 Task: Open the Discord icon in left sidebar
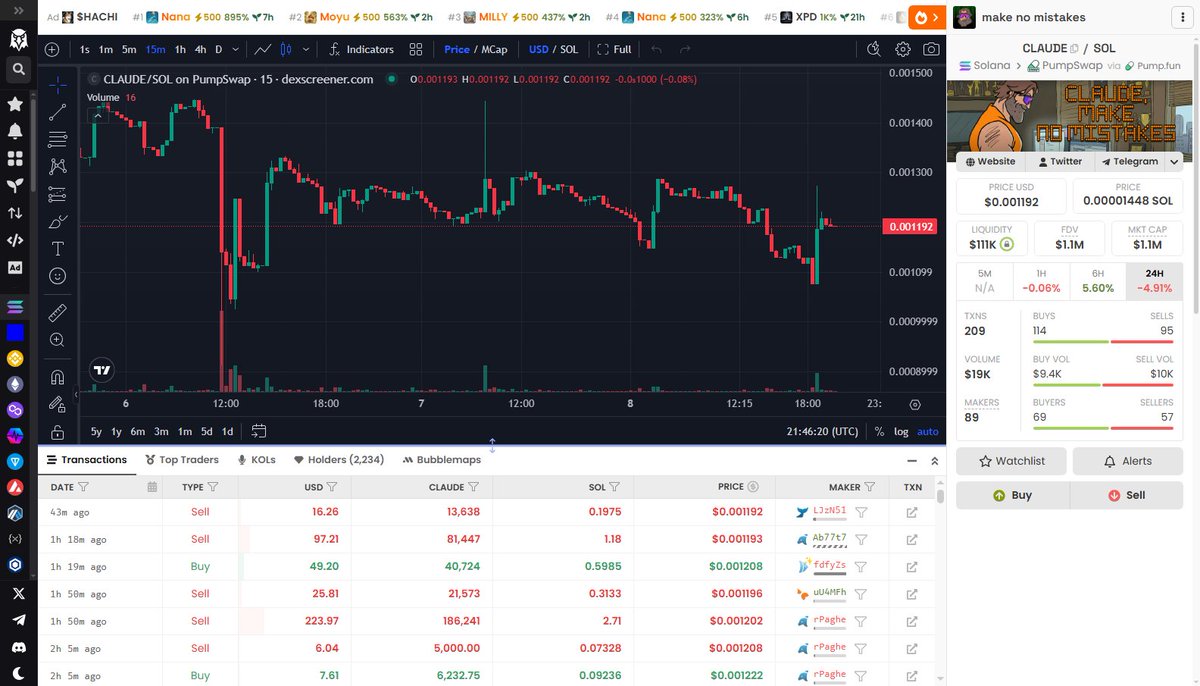[x=16, y=647]
